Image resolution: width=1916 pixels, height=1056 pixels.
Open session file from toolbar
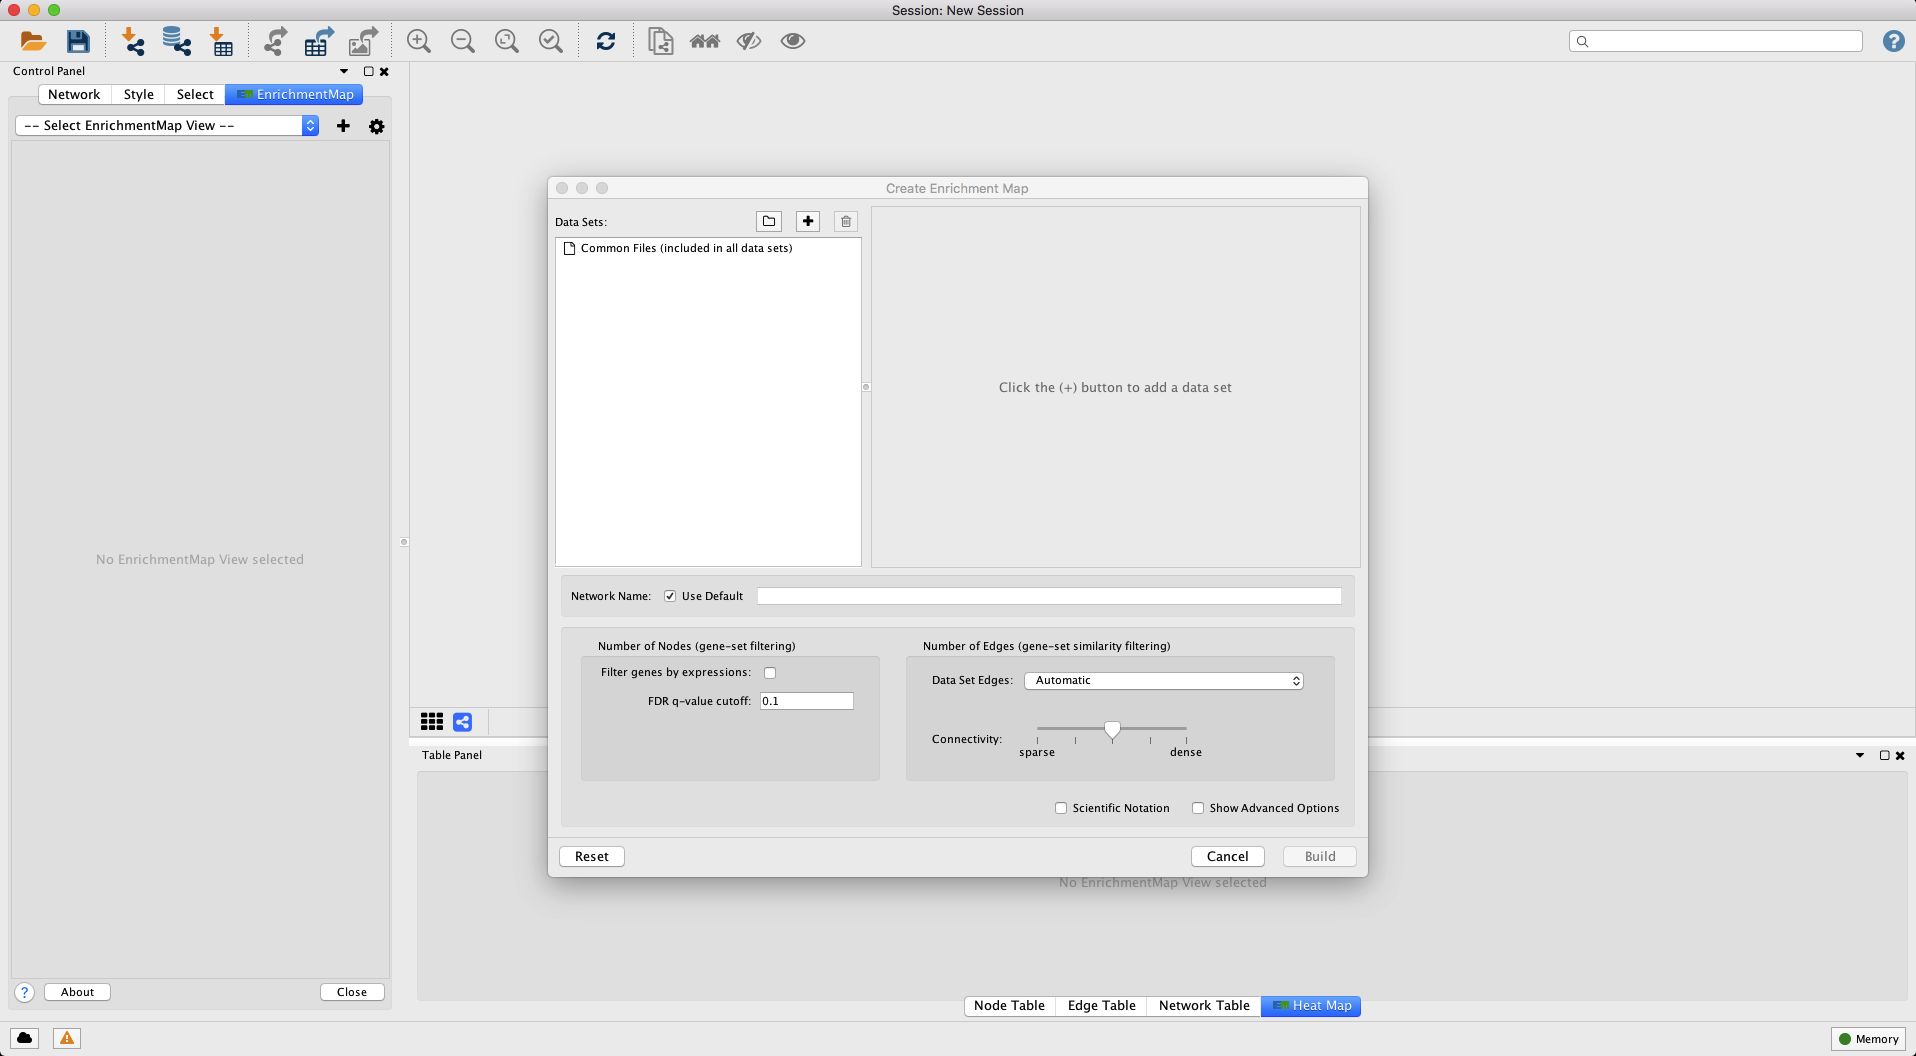[33, 41]
